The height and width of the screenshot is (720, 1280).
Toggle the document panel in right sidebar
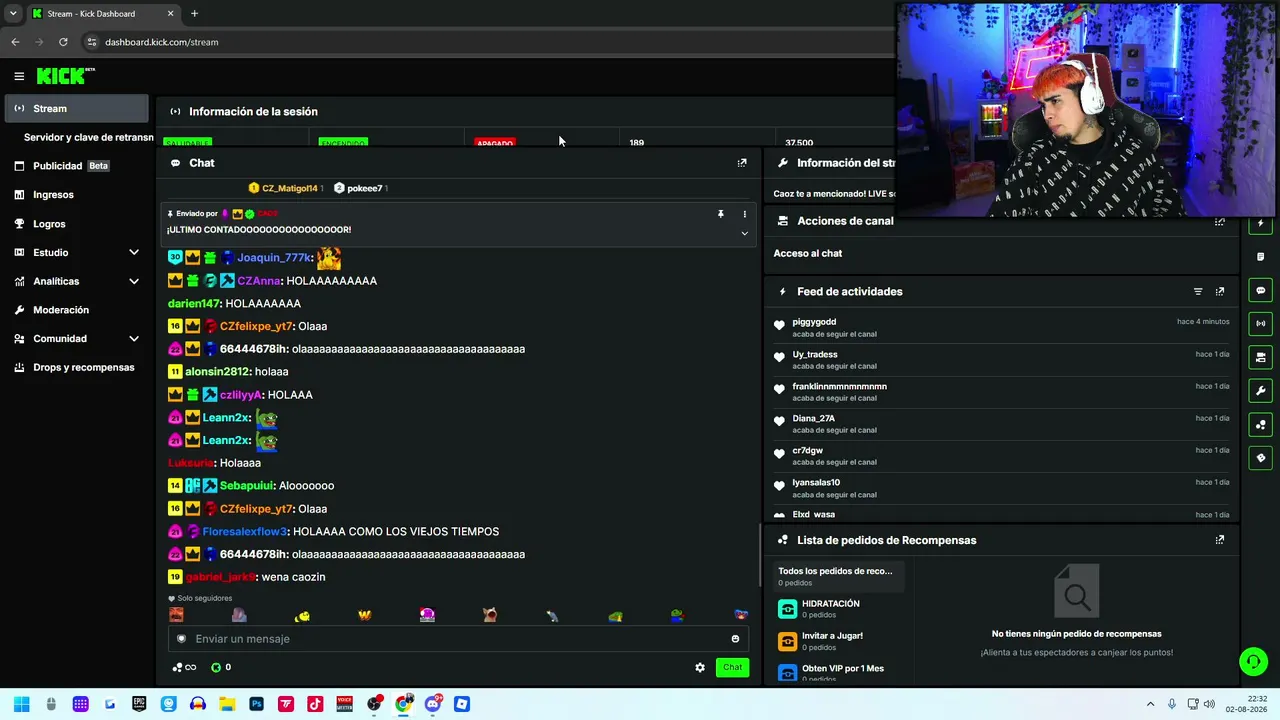1260,256
